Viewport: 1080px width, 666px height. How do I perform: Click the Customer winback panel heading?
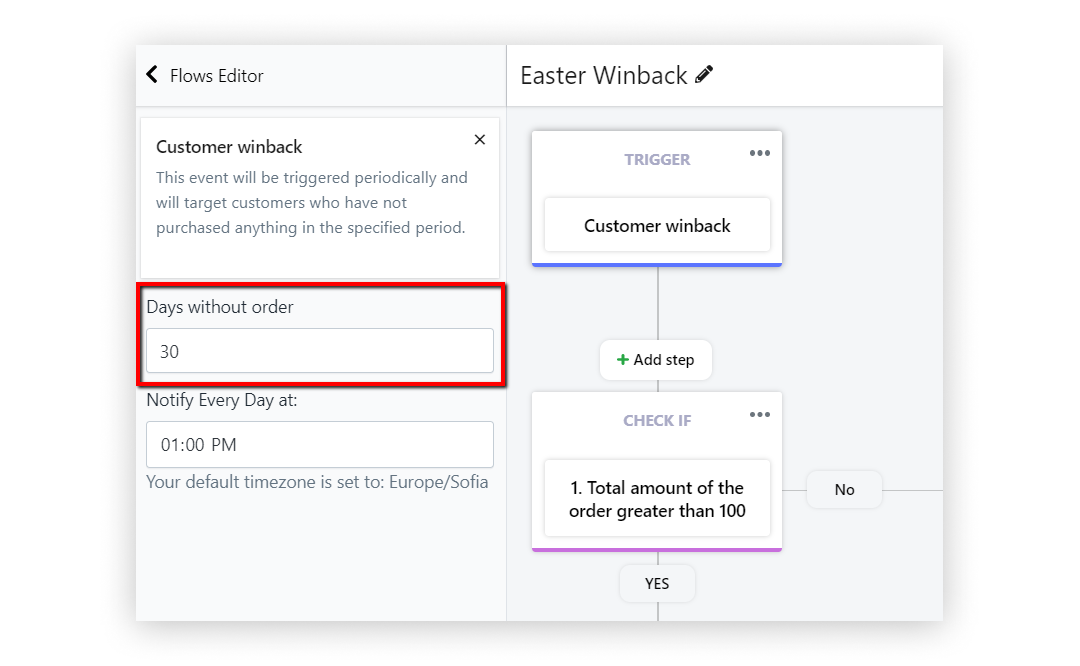(x=229, y=147)
